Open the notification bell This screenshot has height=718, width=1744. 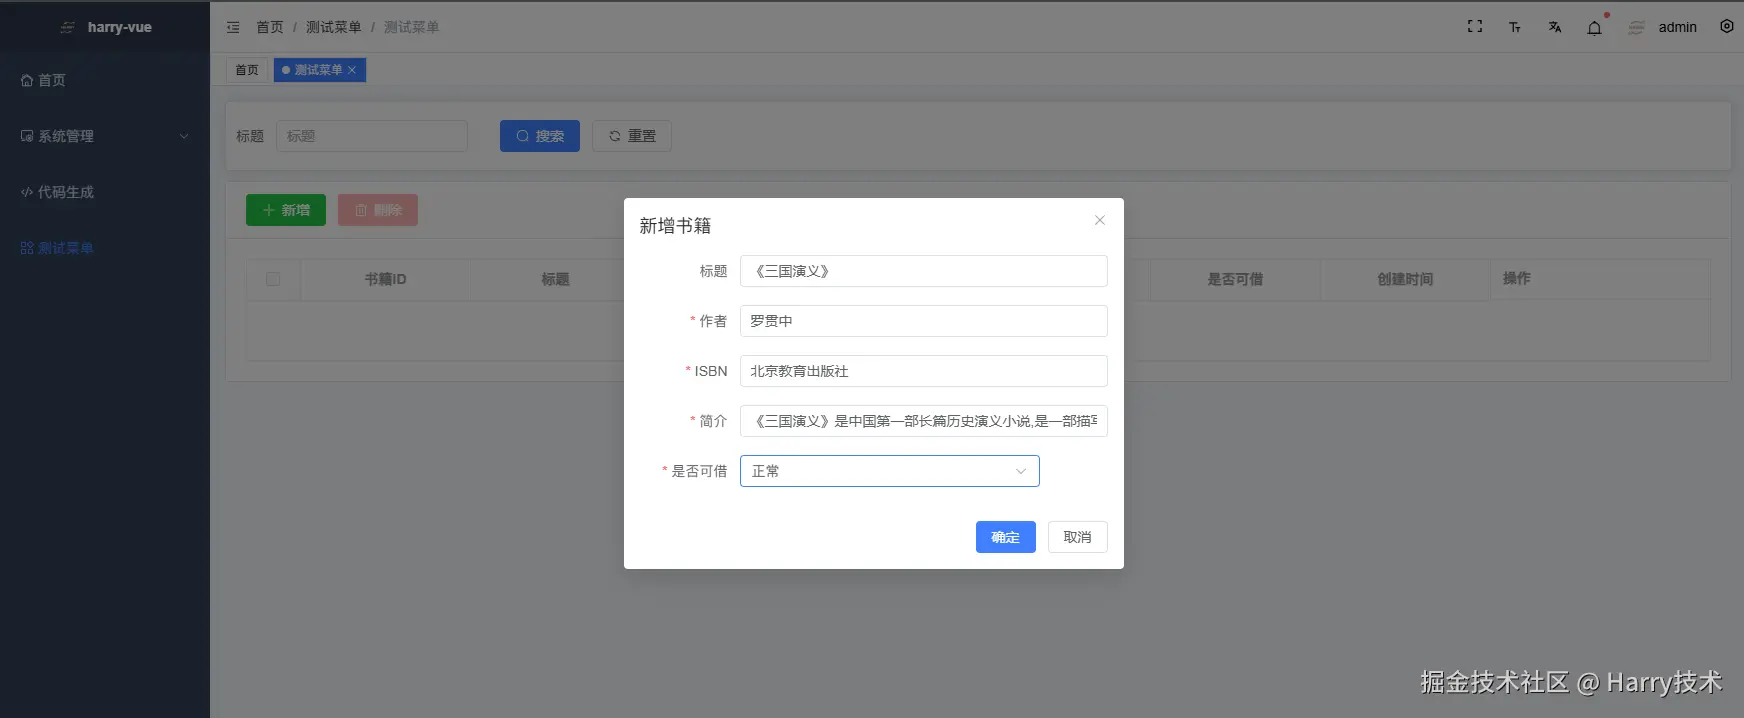point(1594,27)
